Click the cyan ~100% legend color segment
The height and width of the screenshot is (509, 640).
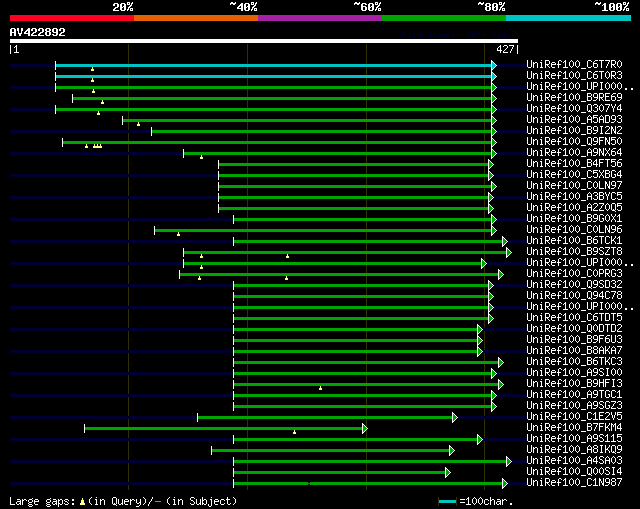(569, 18)
